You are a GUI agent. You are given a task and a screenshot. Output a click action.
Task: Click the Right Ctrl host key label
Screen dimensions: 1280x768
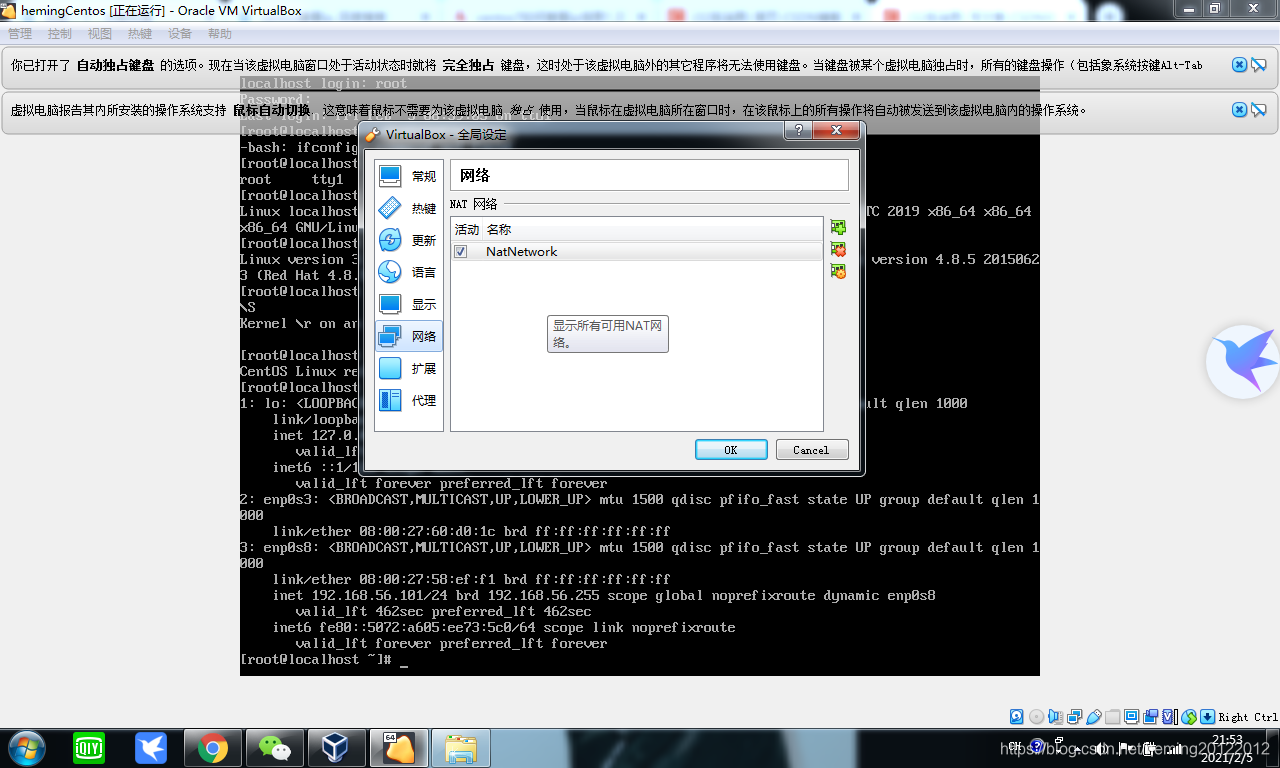pos(1248,717)
